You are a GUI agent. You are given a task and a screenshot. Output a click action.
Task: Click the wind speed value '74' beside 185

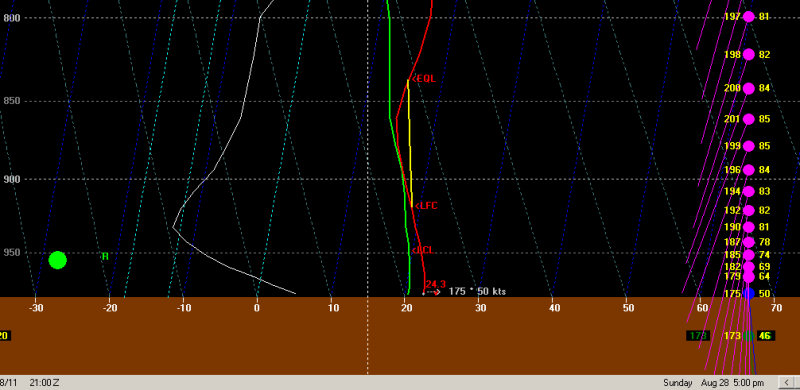click(x=764, y=255)
